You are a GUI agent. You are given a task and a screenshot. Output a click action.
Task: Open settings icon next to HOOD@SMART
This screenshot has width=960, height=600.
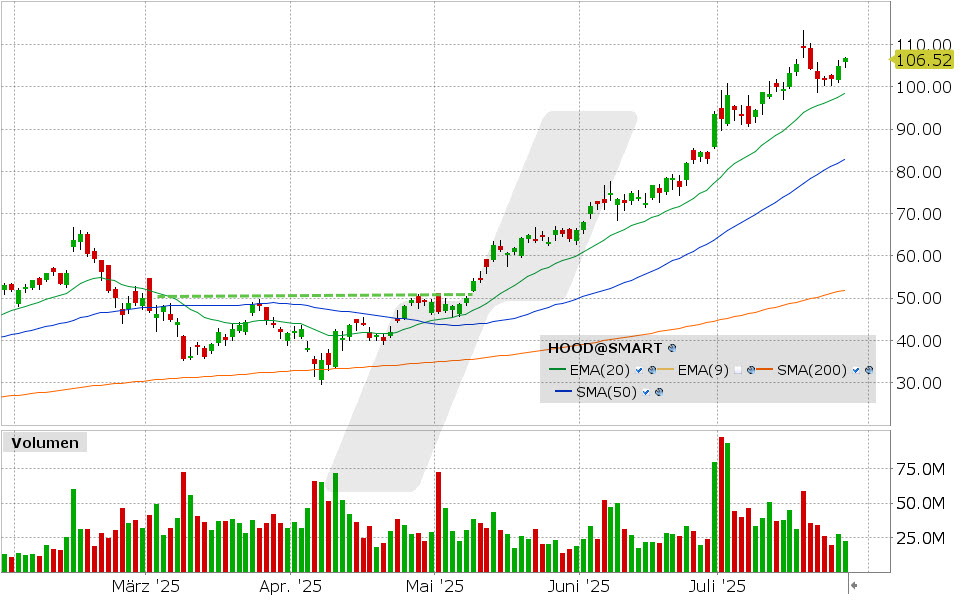point(672,348)
